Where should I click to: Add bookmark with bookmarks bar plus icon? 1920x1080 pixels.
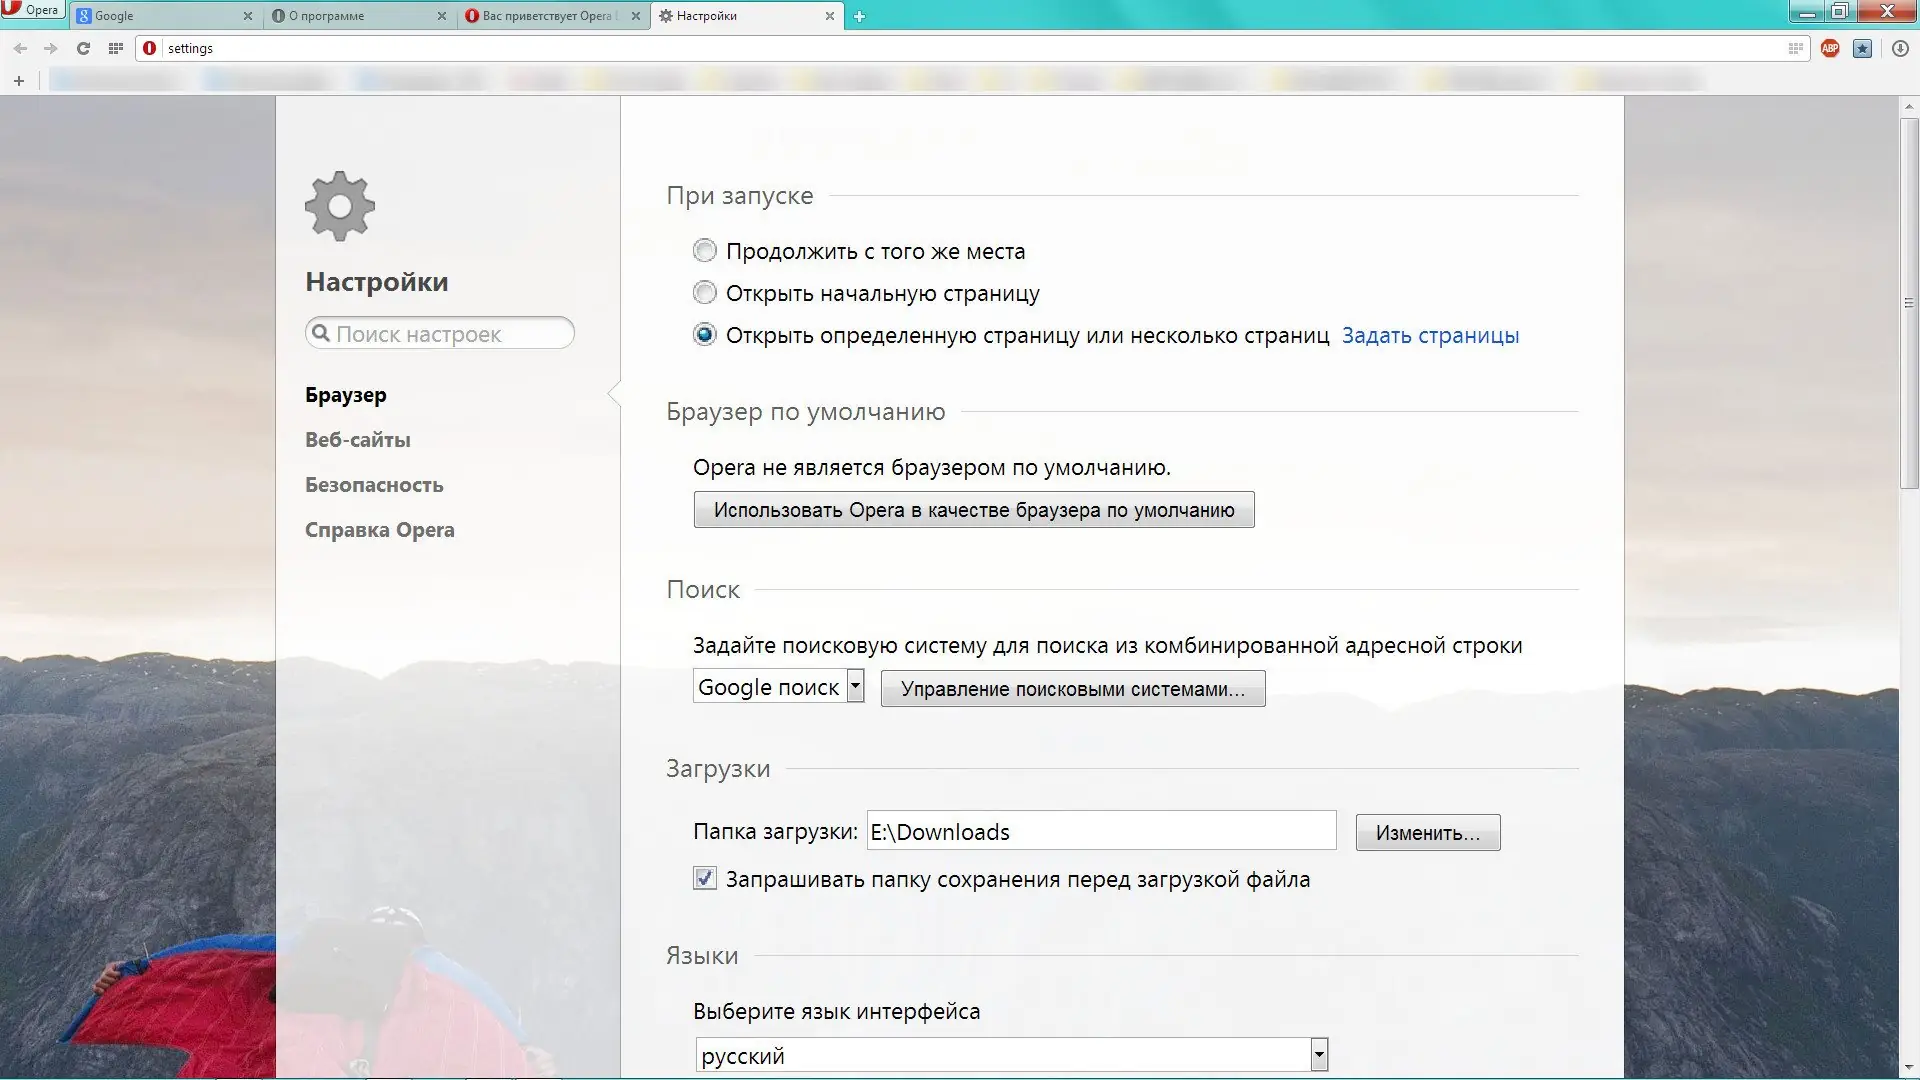(x=19, y=81)
